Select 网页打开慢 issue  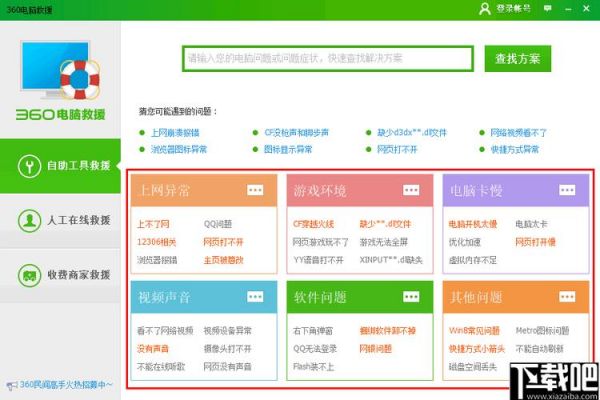(x=535, y=242)
